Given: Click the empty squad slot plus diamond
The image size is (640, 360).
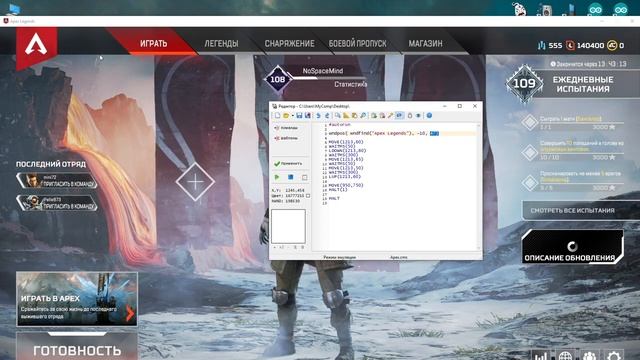Looking at the screenshot, I should (195, 182).
